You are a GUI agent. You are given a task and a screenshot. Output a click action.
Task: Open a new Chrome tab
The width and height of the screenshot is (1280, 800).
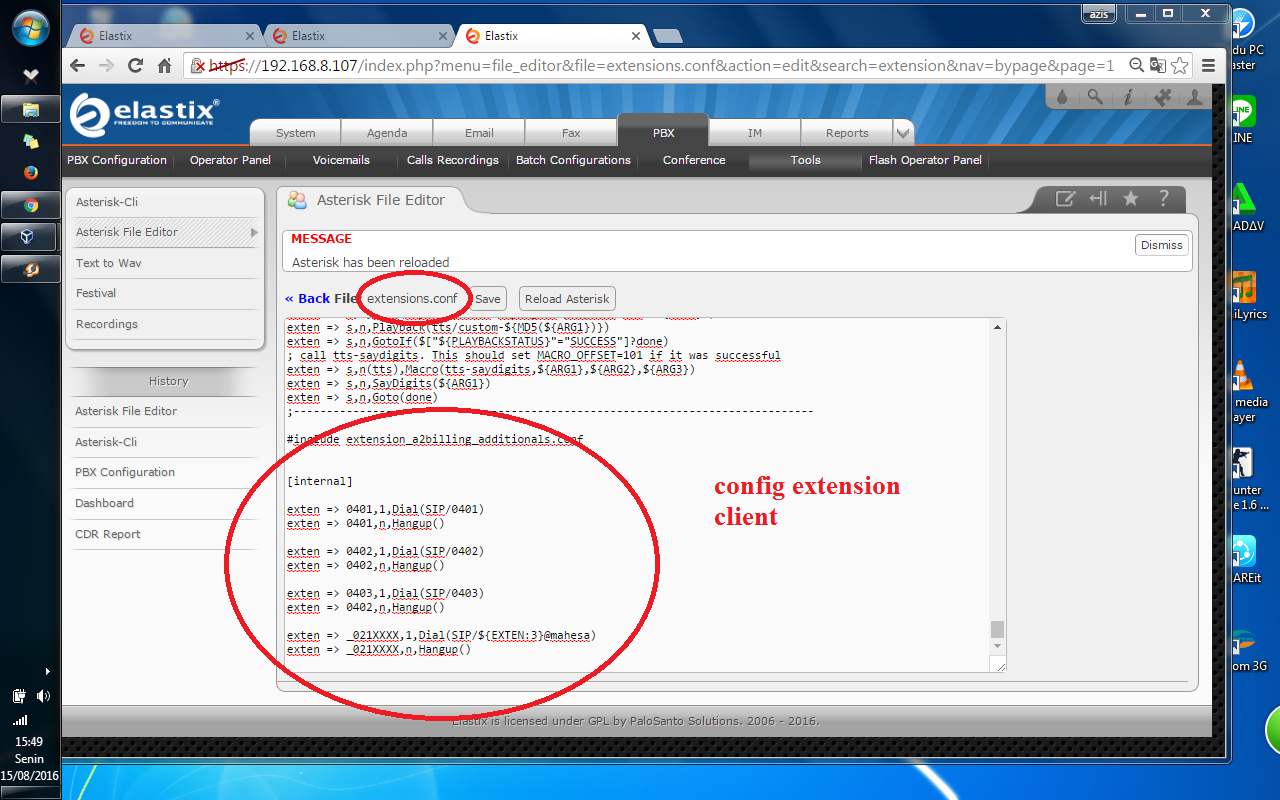[x=668, y=36]
